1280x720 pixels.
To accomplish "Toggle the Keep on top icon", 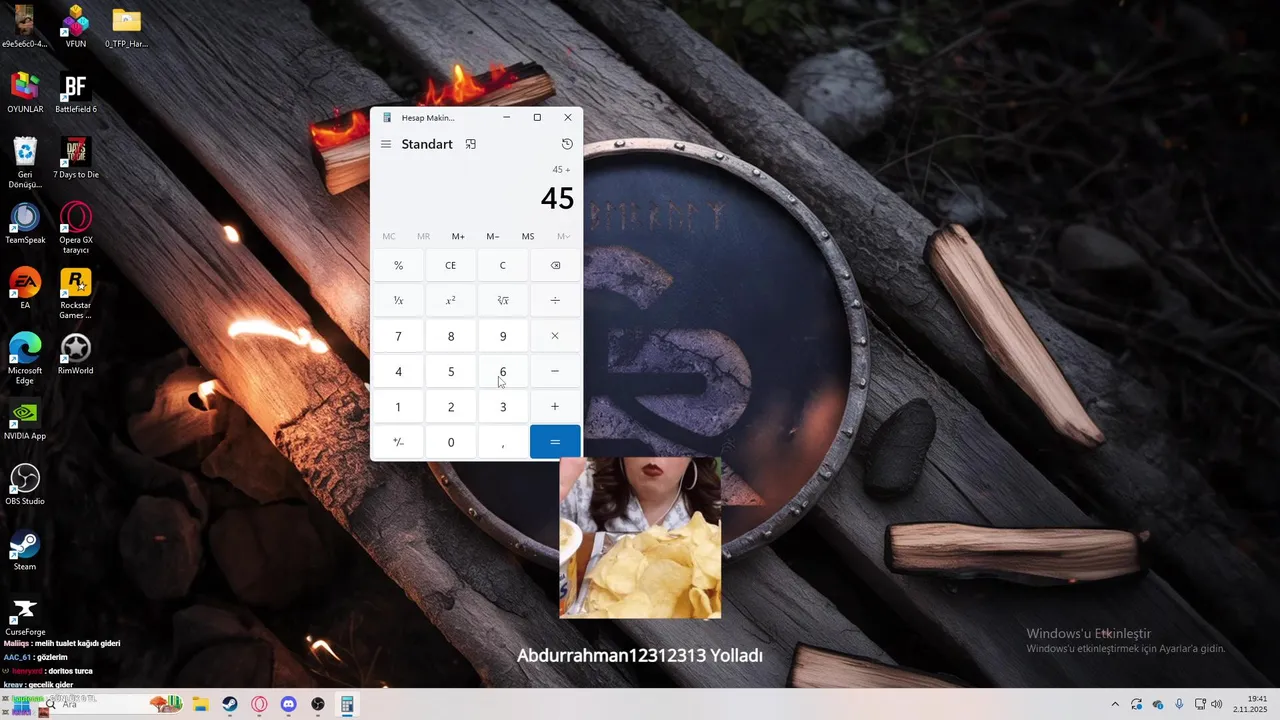I will pyautogui.click(x=470, y=144).
